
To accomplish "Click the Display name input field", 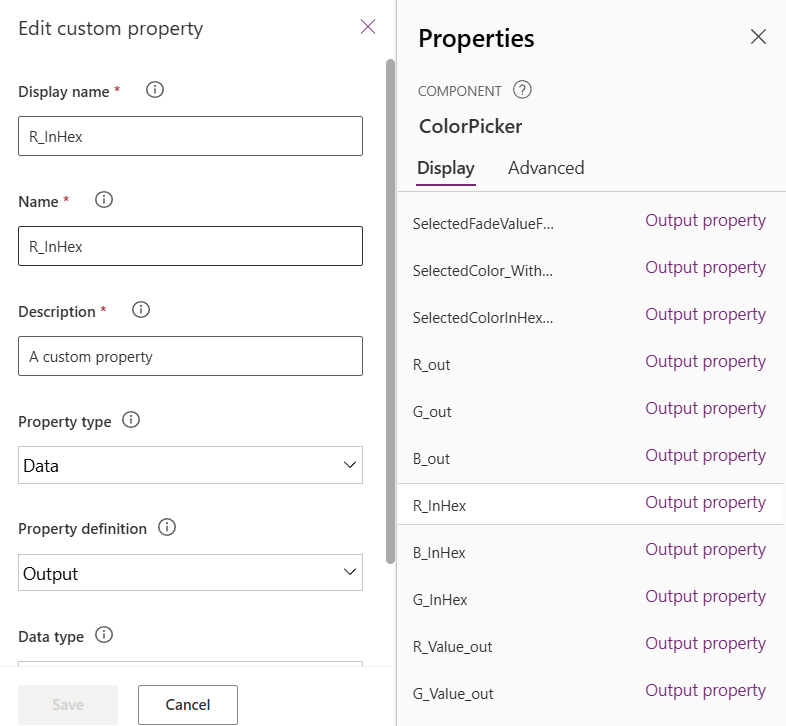I will (x=190, y=136).
